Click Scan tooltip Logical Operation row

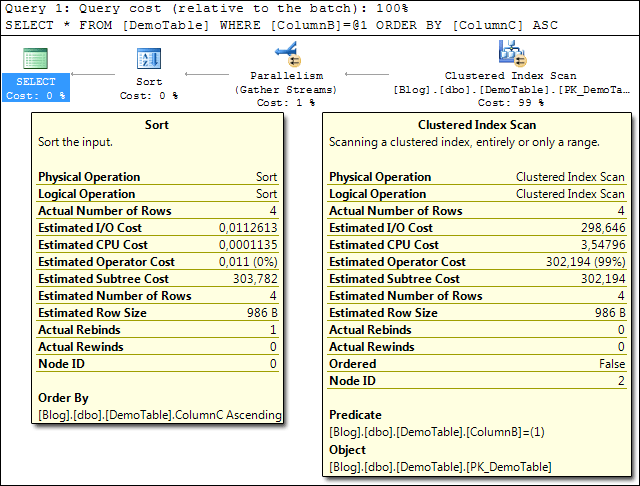[477, 194]
